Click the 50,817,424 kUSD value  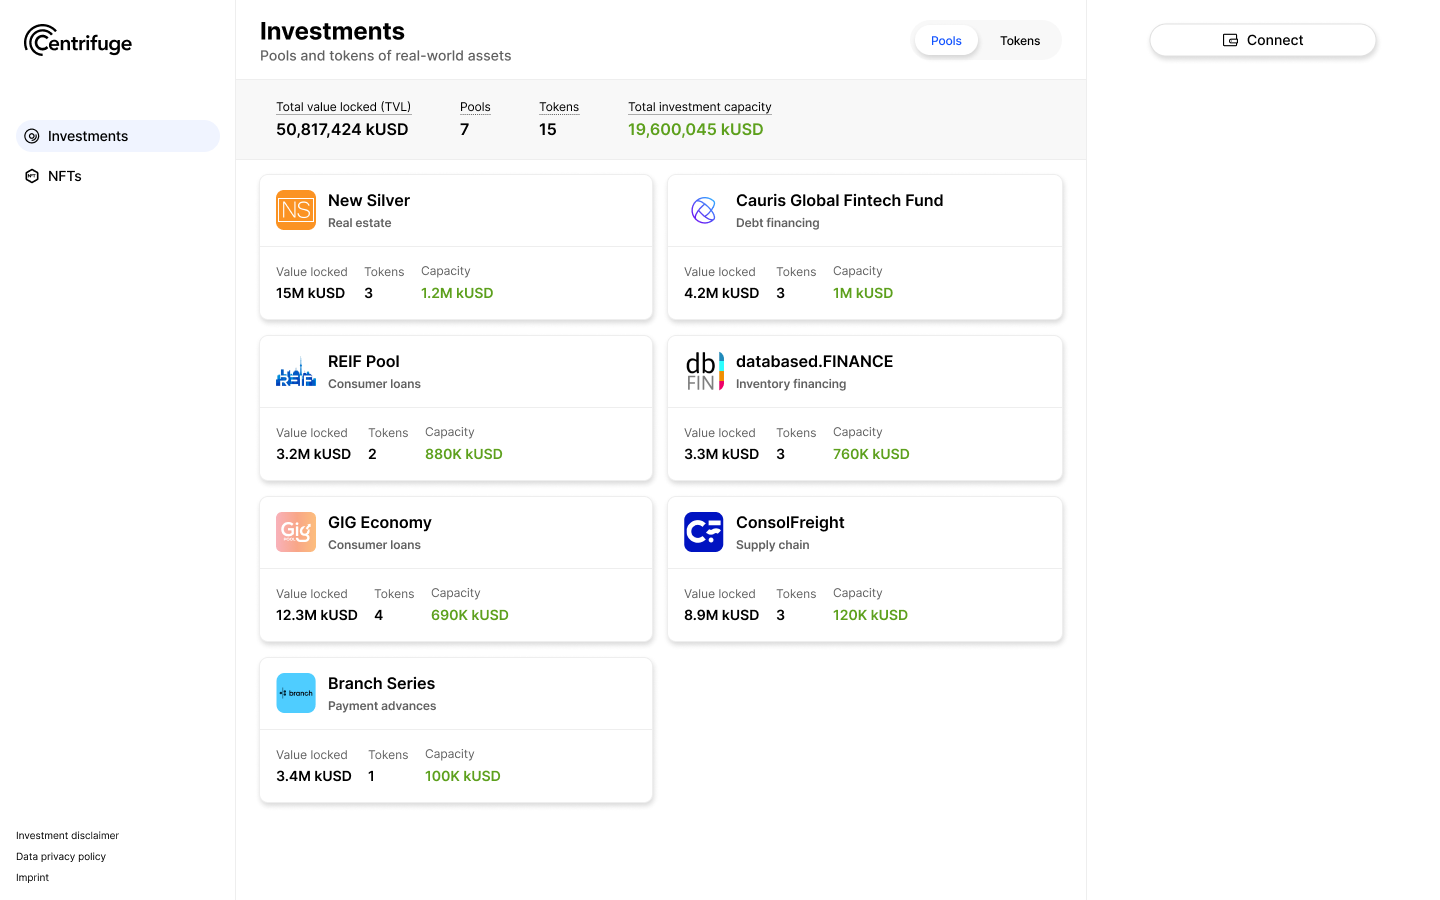click(x=342, y=129)
